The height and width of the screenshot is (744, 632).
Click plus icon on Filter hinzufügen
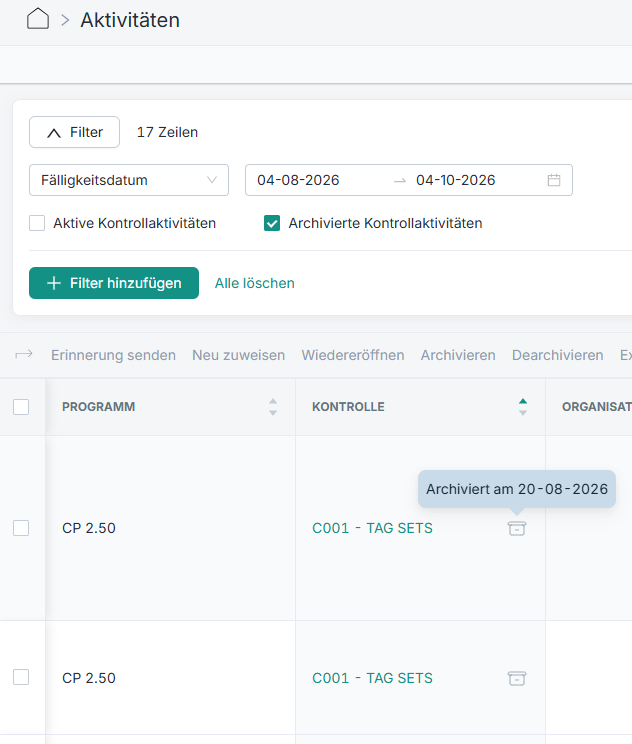coord(54,283)
